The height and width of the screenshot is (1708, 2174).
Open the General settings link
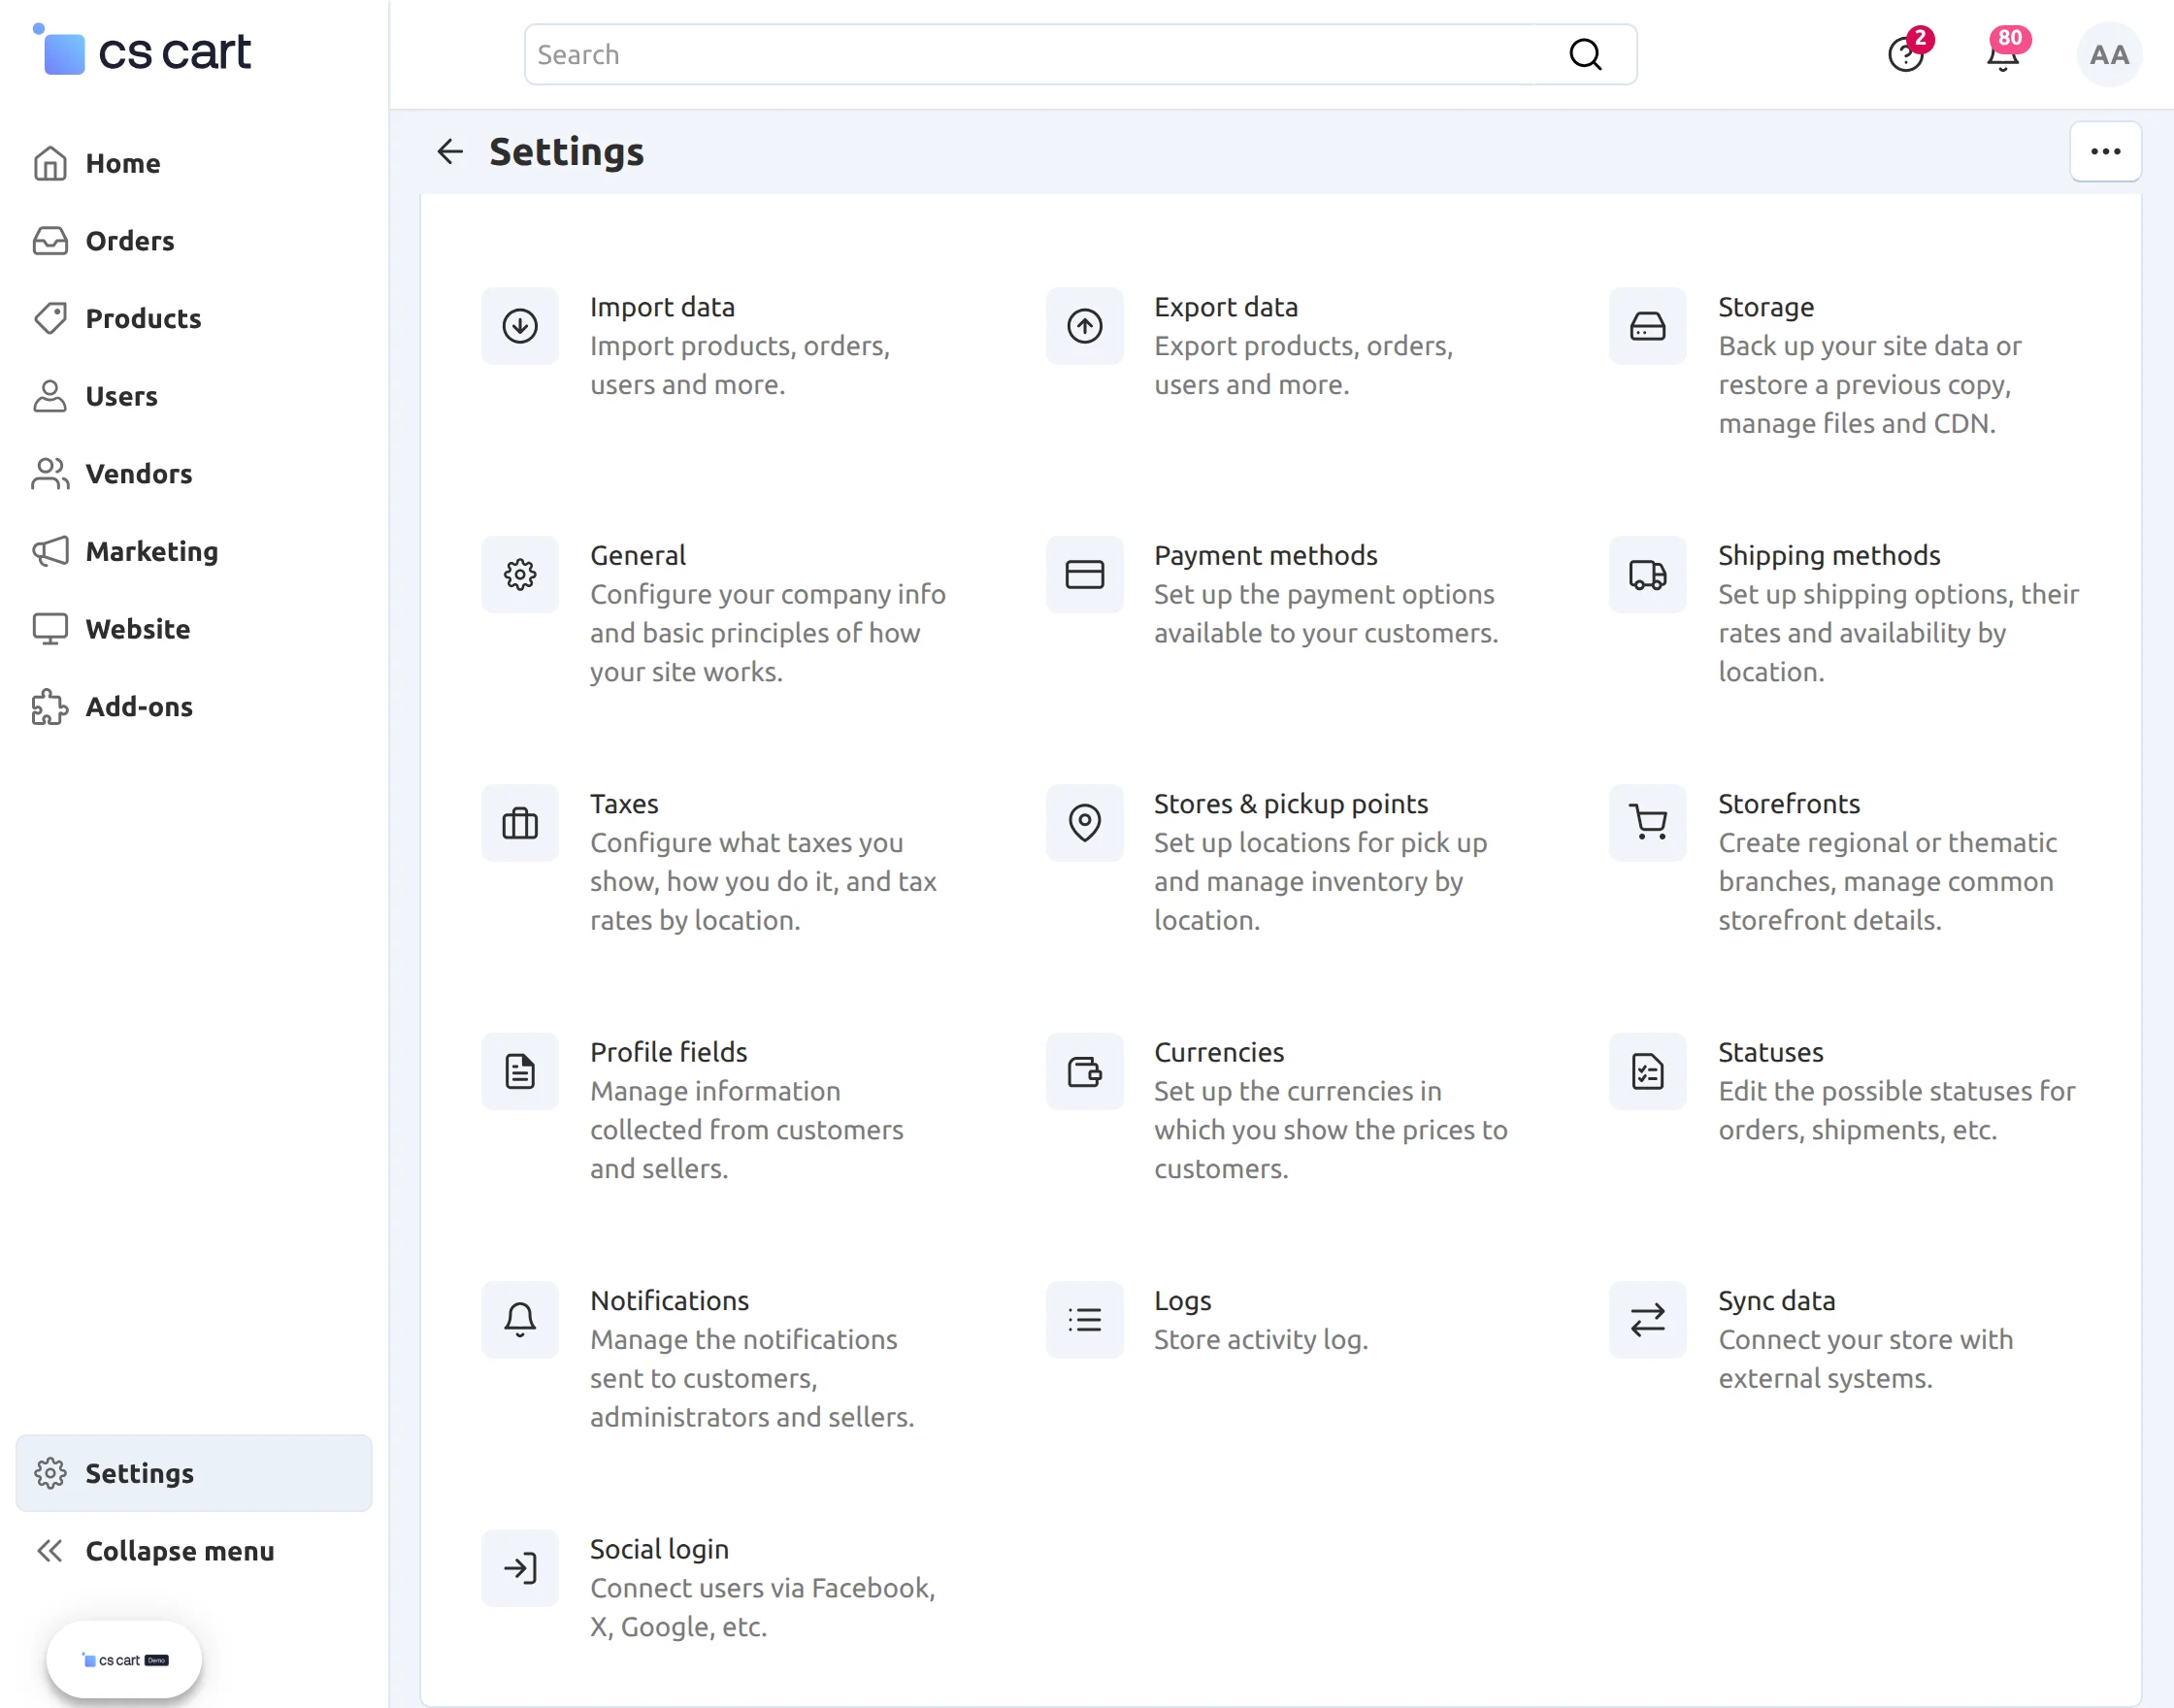click(638, 555)
